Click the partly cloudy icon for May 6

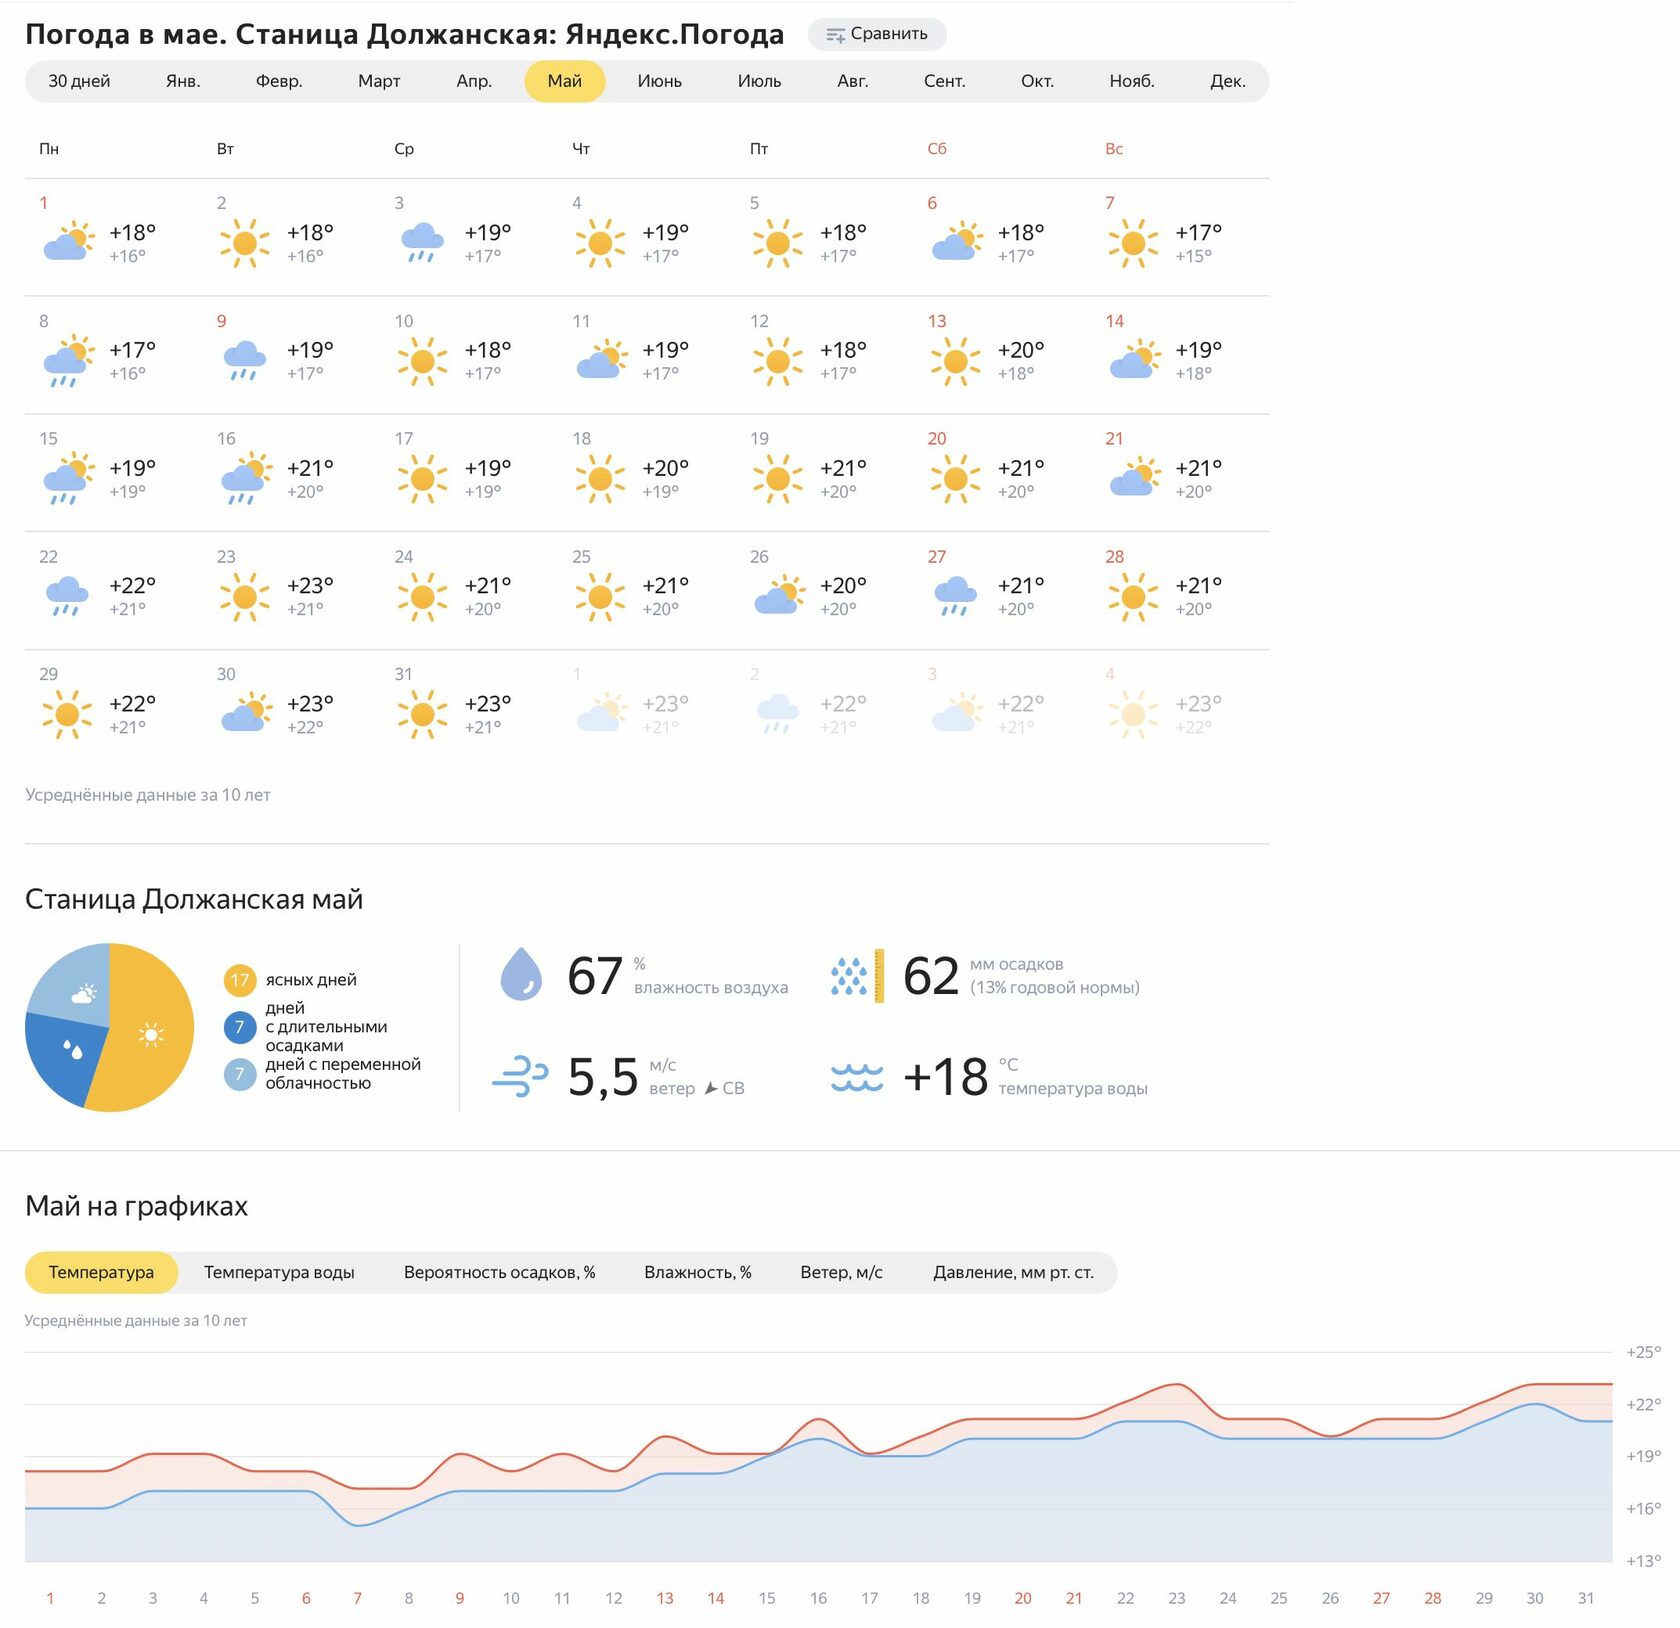tap(956, 243)
